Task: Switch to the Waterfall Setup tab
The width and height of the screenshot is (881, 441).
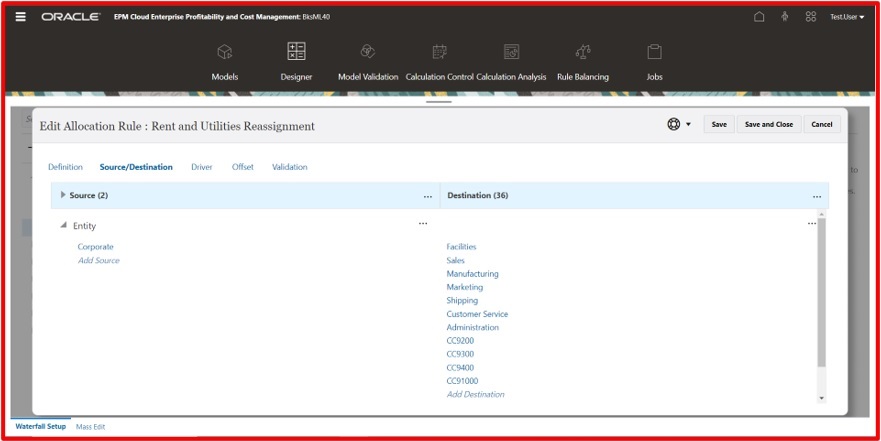Action: 40,426
